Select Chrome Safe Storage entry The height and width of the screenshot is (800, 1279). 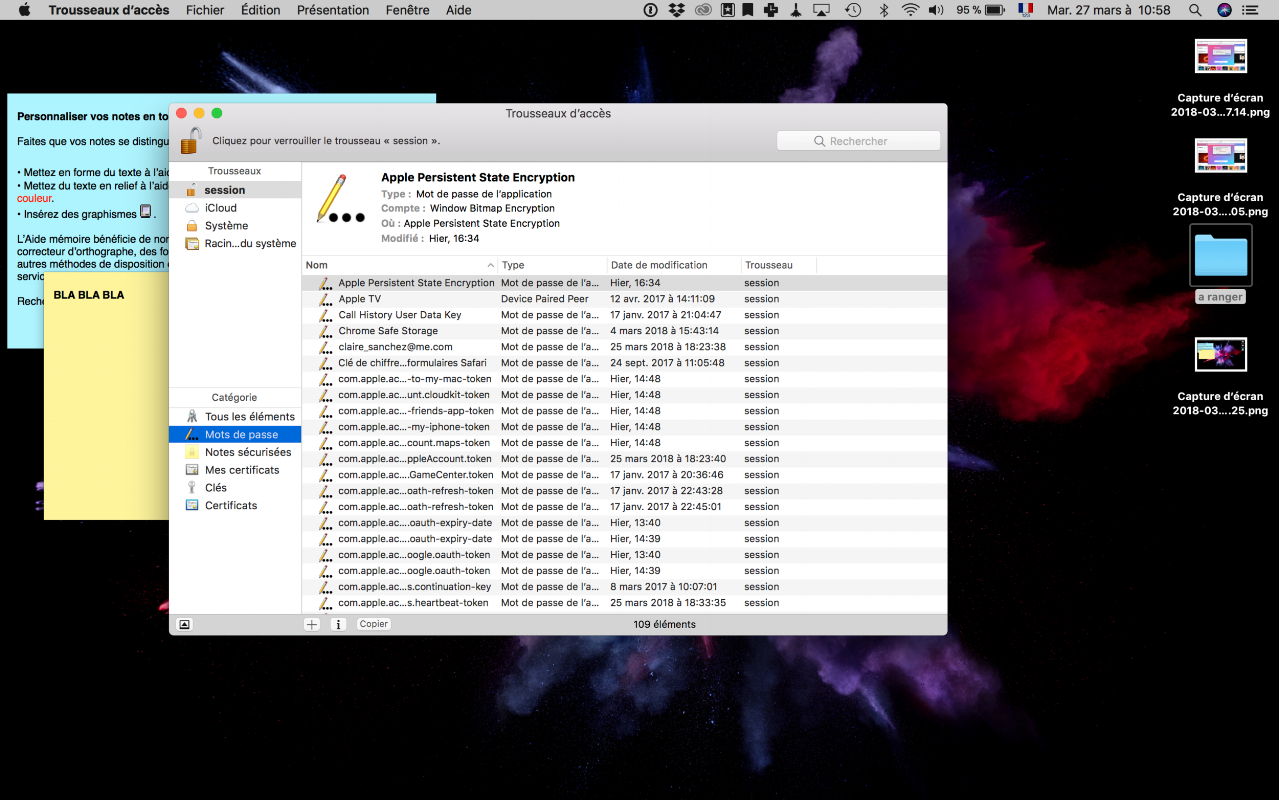(624, 331)
